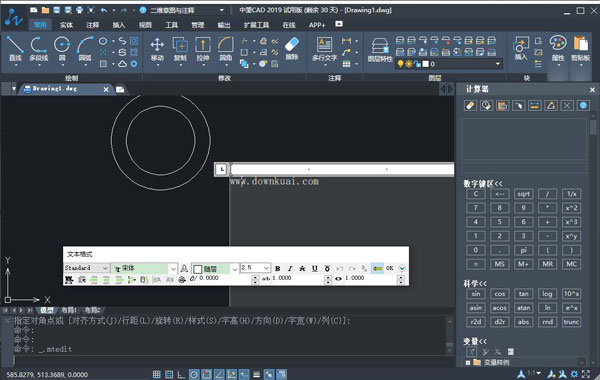The image size is (600, 380).
Task: Toggle snap mode in status bar
Action: pyautogui.click(x=157, y=374)
